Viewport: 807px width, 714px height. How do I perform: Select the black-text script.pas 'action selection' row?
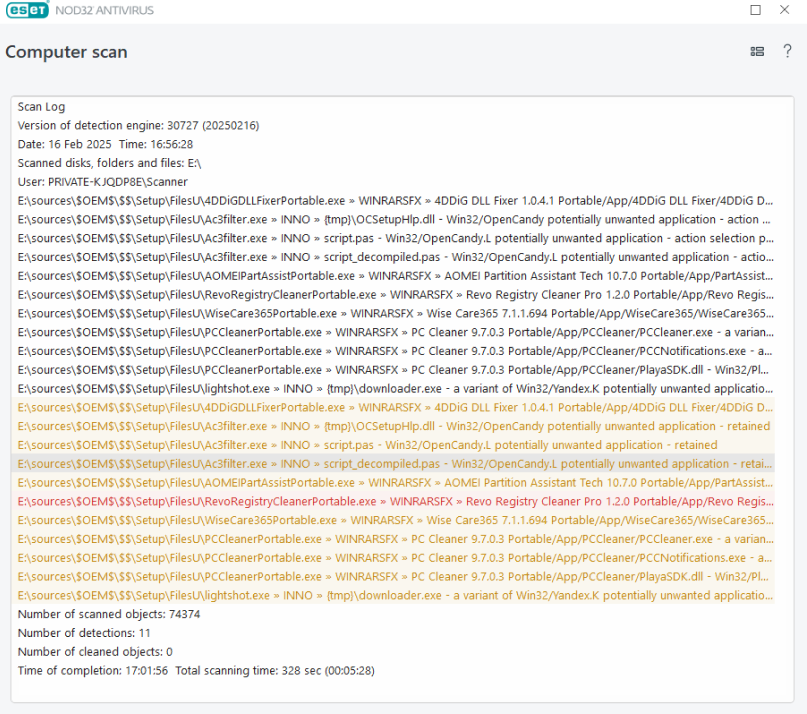point(393,238)
